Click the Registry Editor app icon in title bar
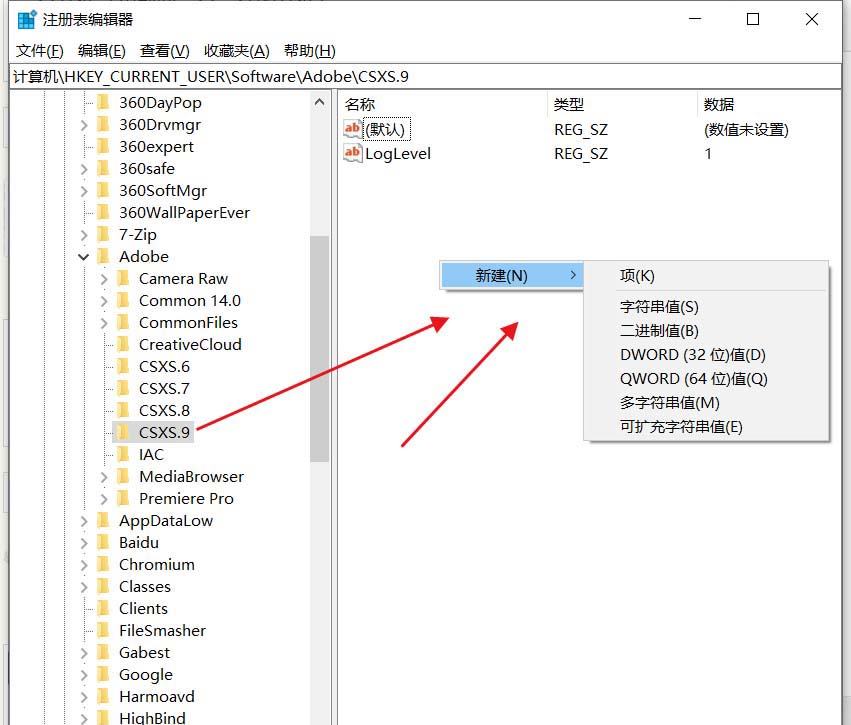Viewport: 851px width, 725px height. [x=27, y=20]
